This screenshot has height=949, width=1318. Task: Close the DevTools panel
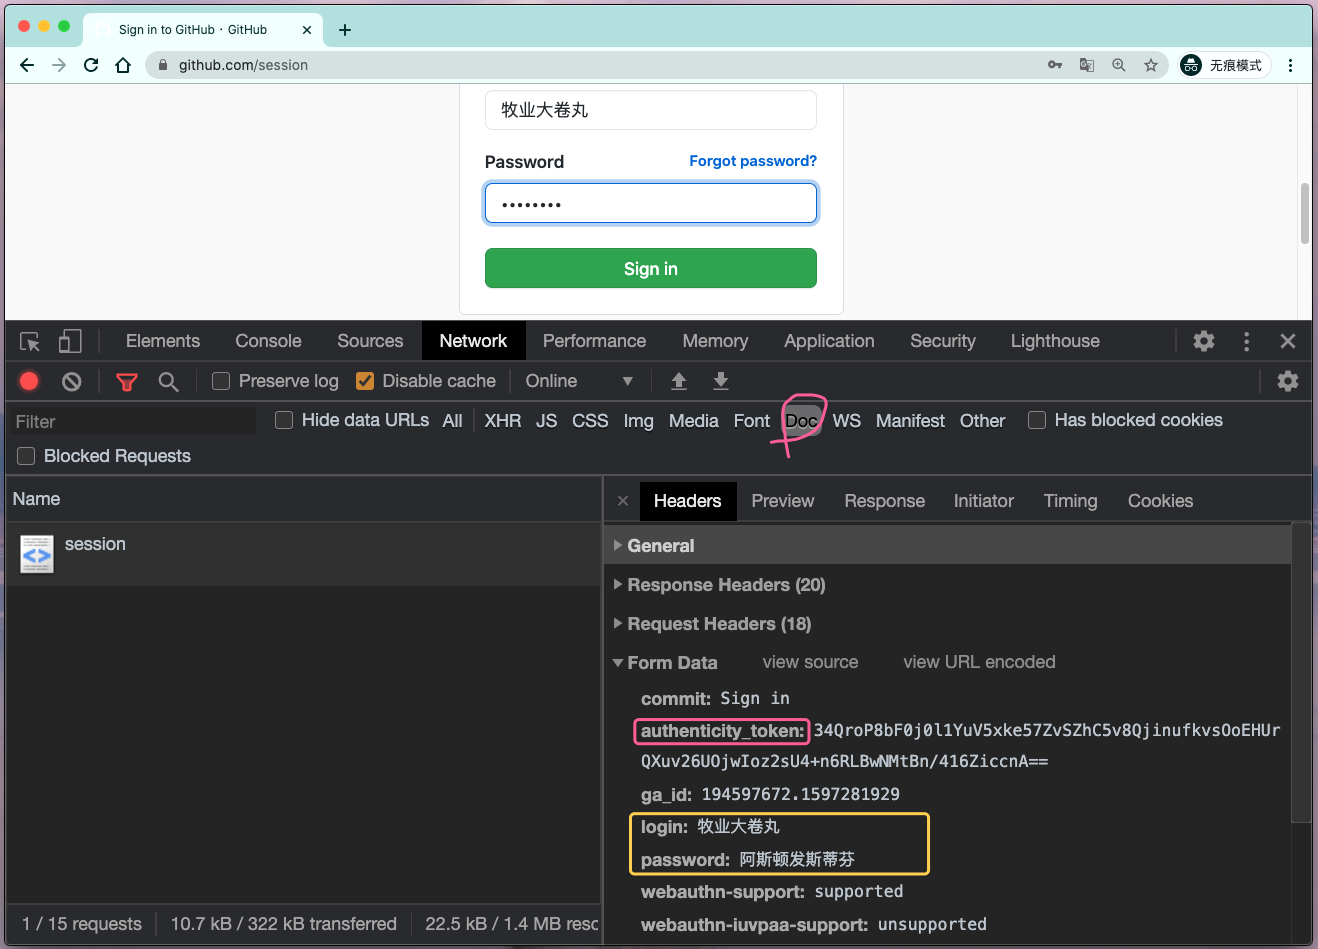tap(1288, 341)
